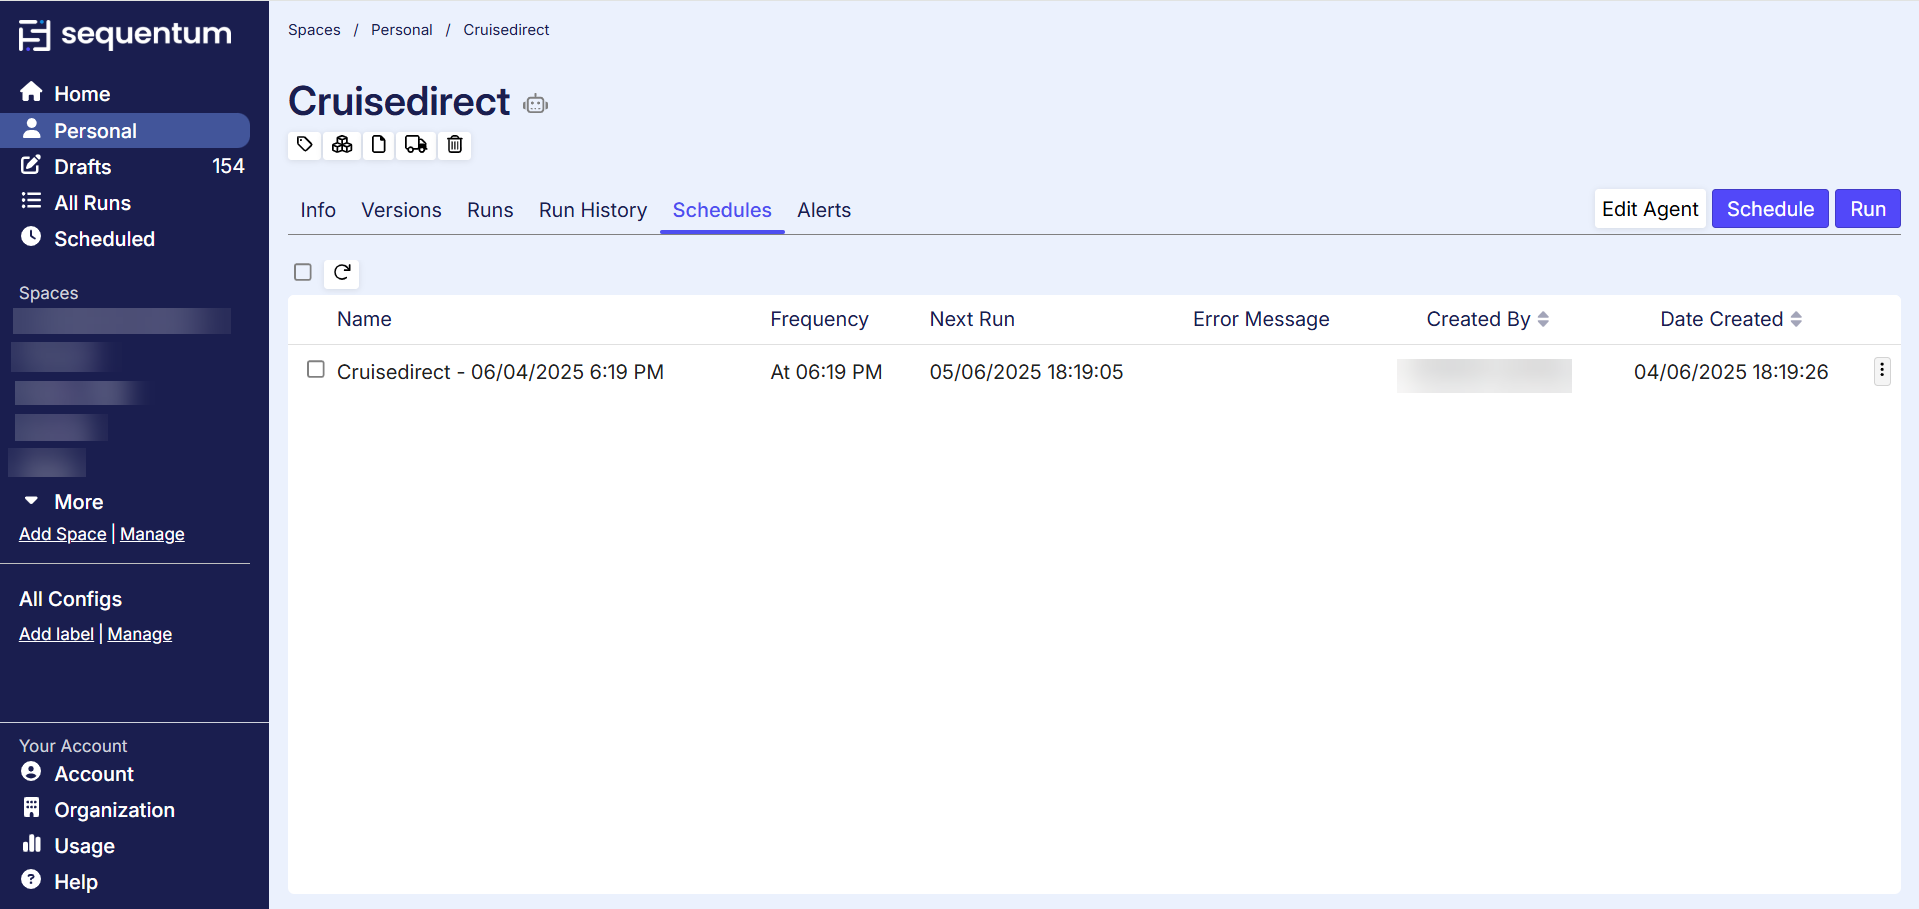The image size is (1919, 909).
Task: Click the blue Schedule button
Action: click(x=1769, y=209)
